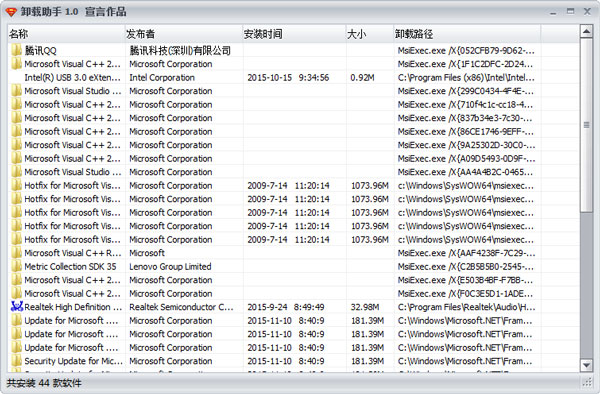Click path MsiExec.exe /X{710f4c1c-cc18-4...
The width and height of the screenshot is (600, 394).
(465, 104)
